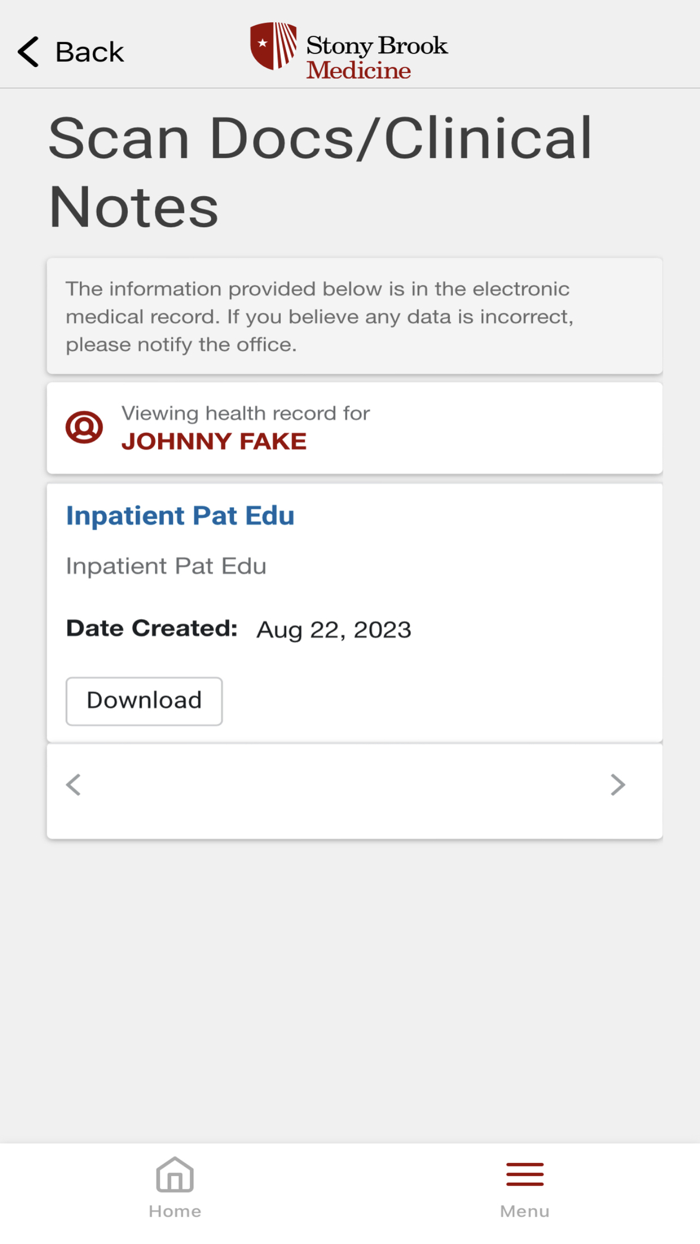Tap the Stony Brook Medicine header branding
This screenshot has width=700, height=1244.
click(350, 48)
